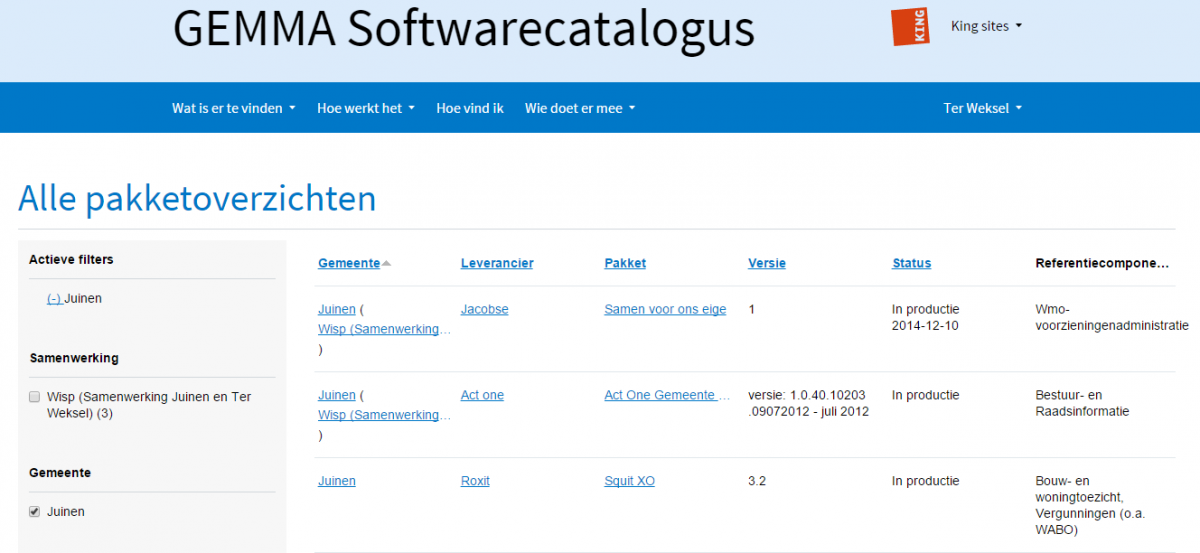1200x553 pixels.
Task: Click the Gemeente column sort arrow icon
Action: [x=386, y=264]
